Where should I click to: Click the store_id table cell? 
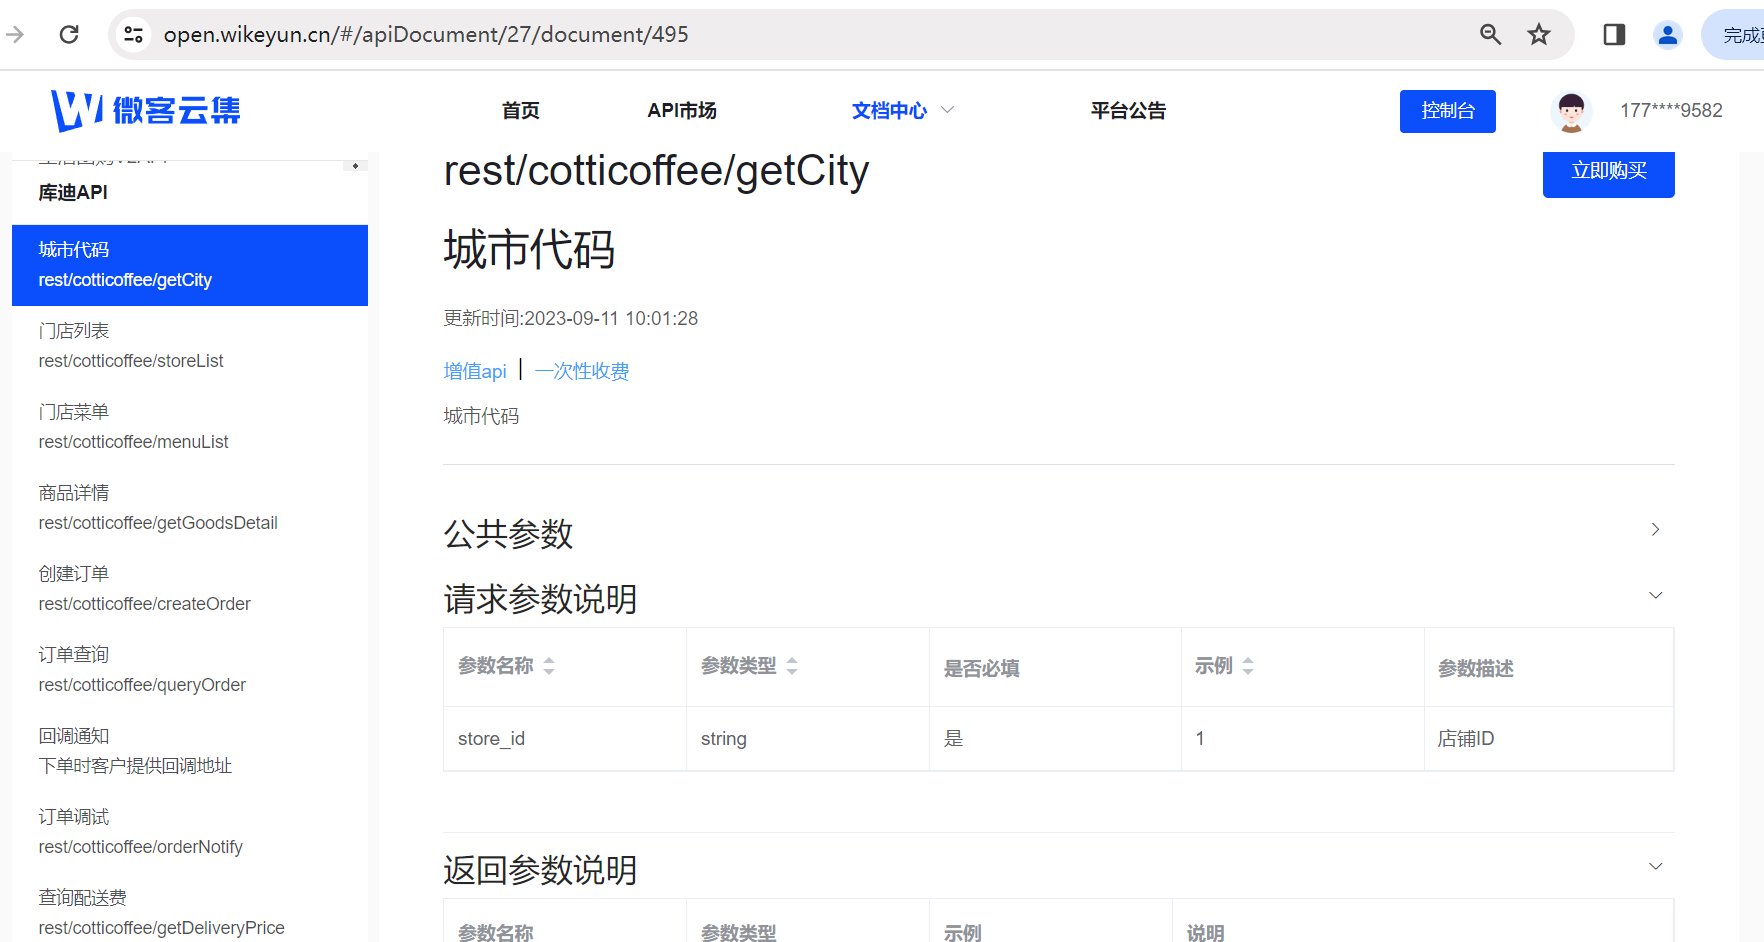pyautogui.click(x=565, y=739)
